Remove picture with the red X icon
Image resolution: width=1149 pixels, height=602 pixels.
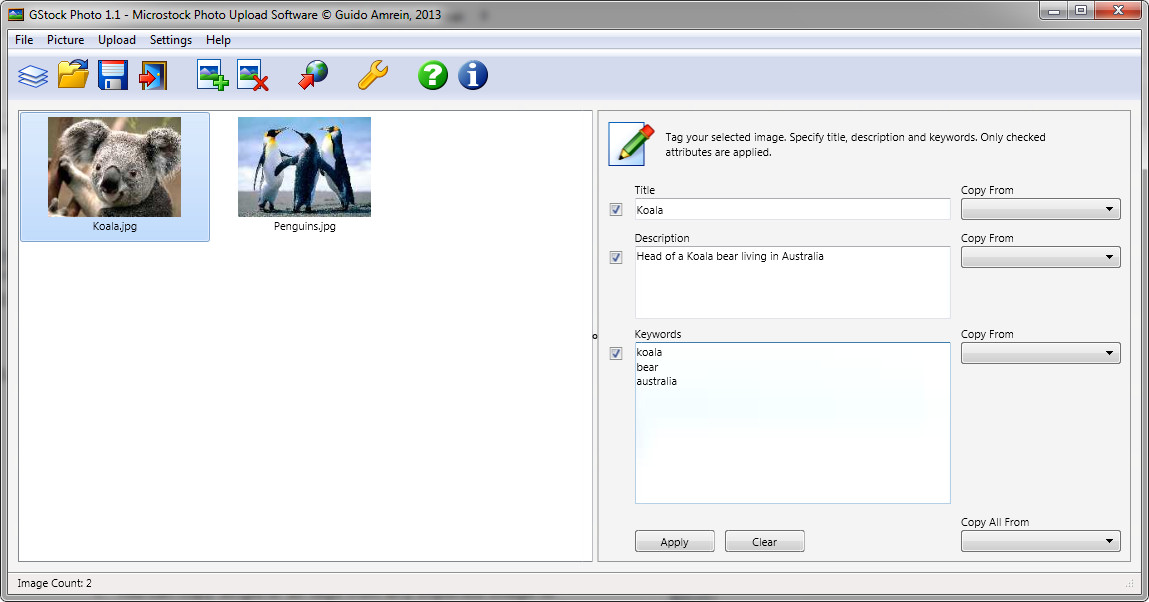(253, 75)
